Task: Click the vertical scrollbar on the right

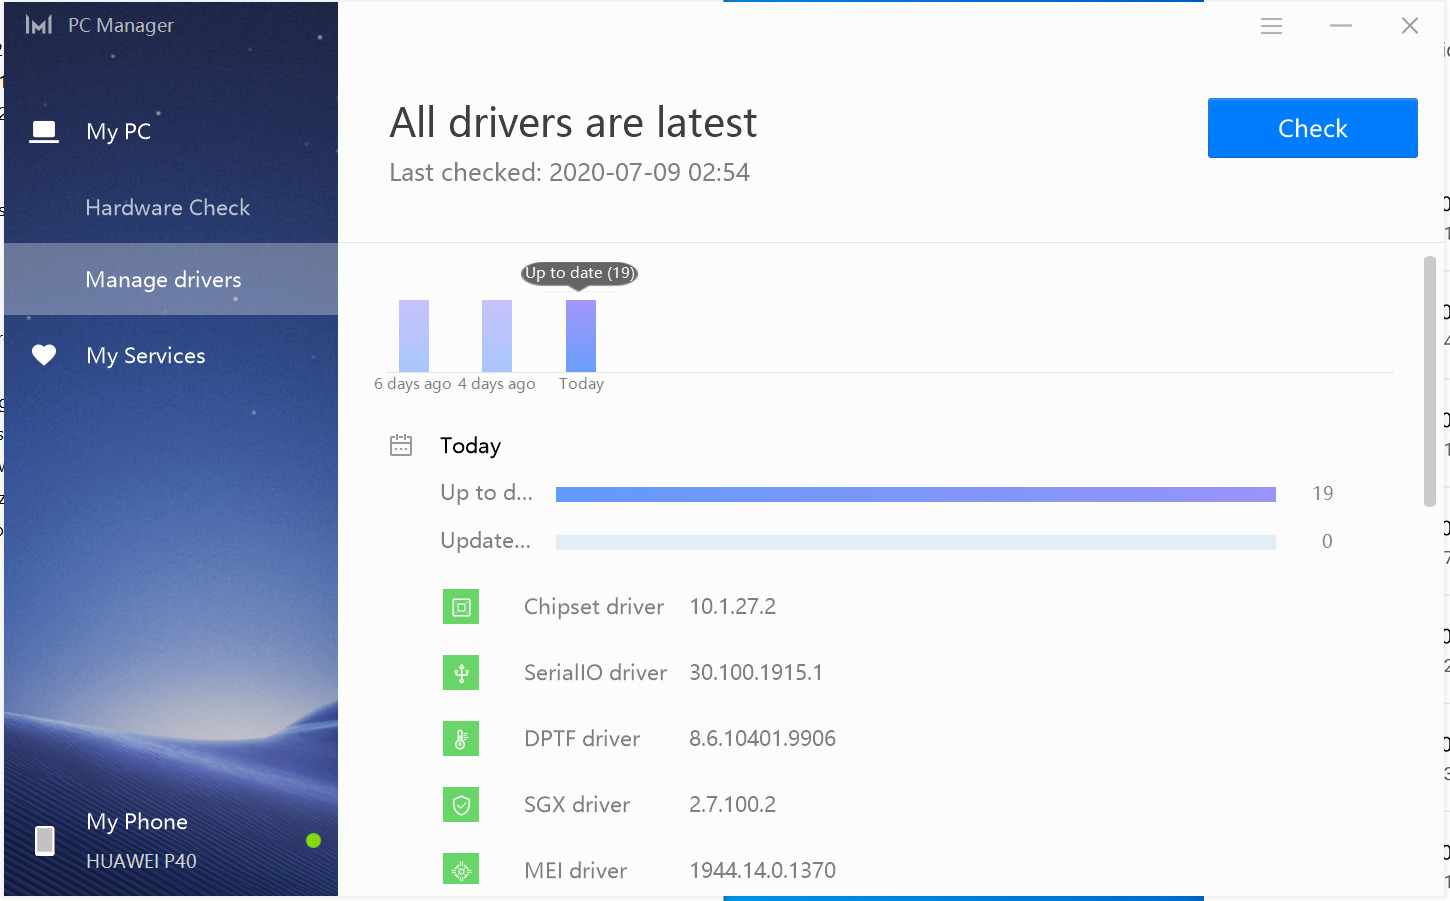Action: (1429, 380)
